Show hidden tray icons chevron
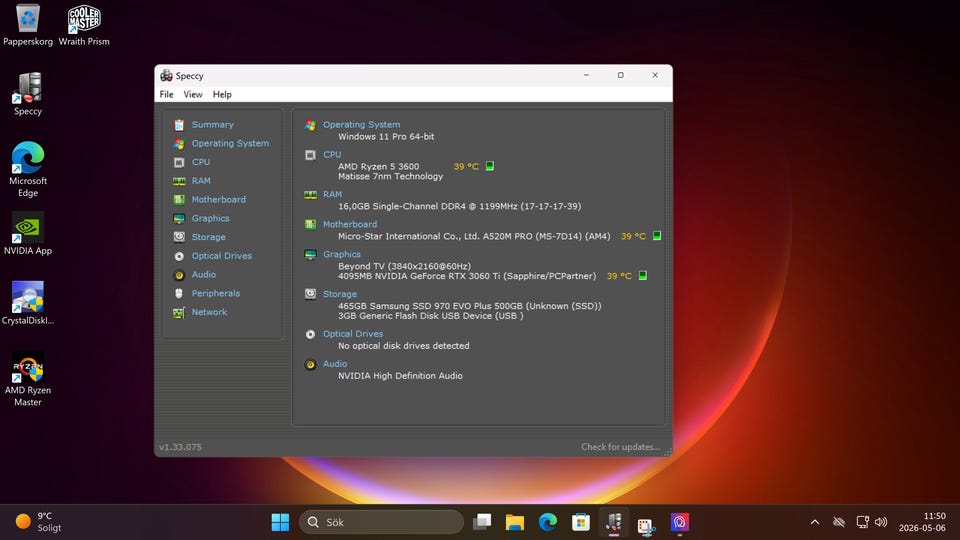960x540 pixels. coord(815,522)
